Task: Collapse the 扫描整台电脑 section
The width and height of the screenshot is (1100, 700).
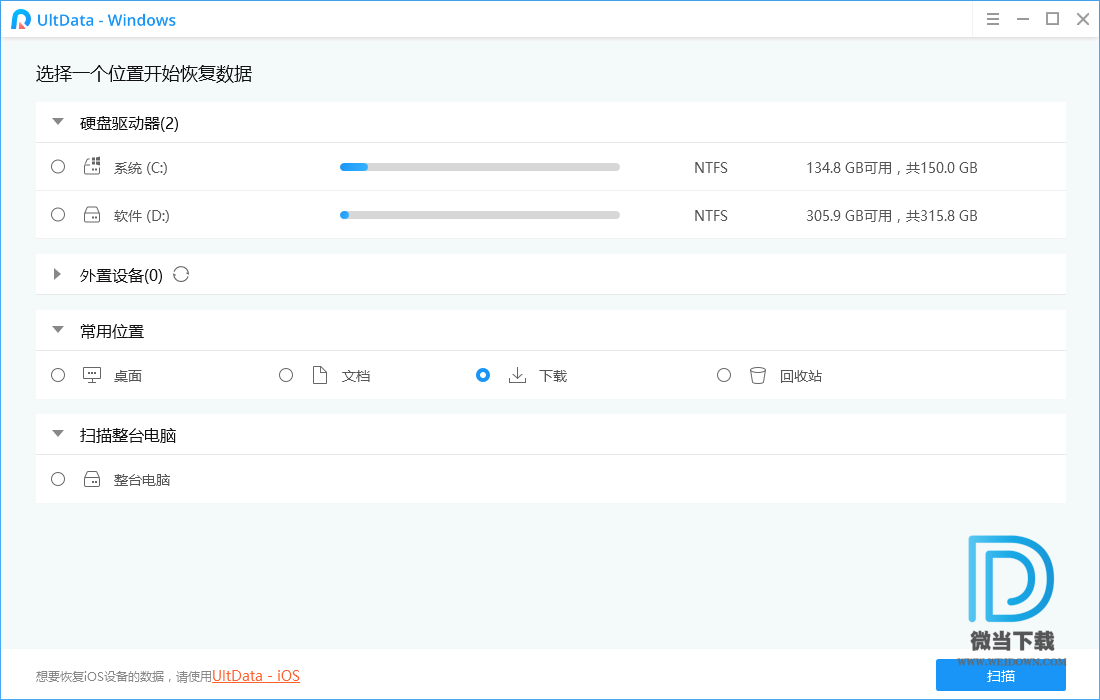Action: [58, 433]
